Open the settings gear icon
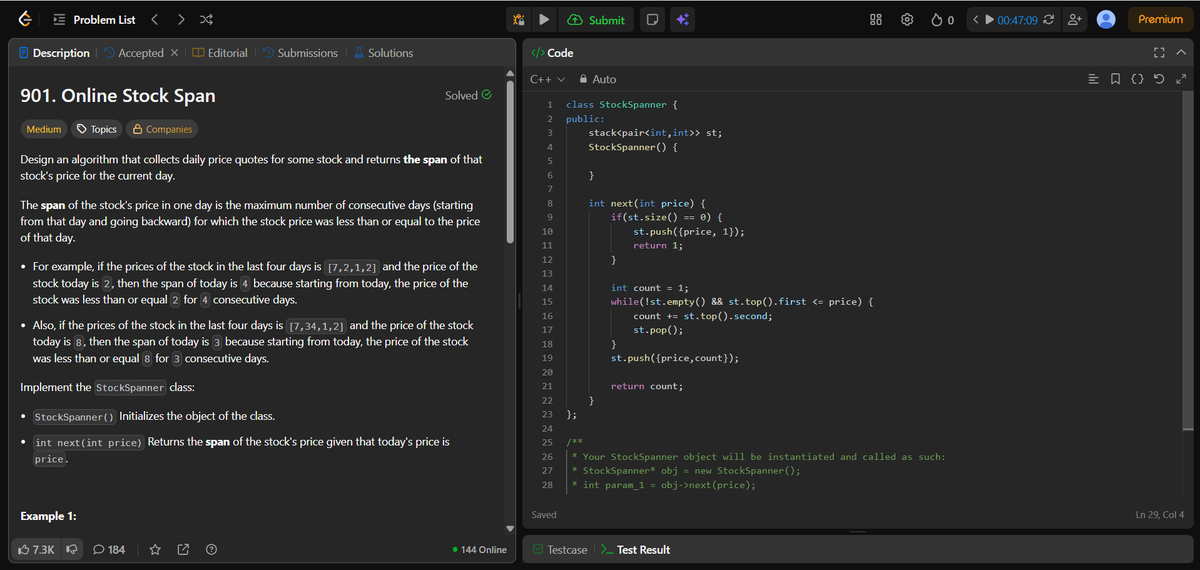Viewport: 1200px width, 570px height. pyautogui.click(x=908, y=20)
